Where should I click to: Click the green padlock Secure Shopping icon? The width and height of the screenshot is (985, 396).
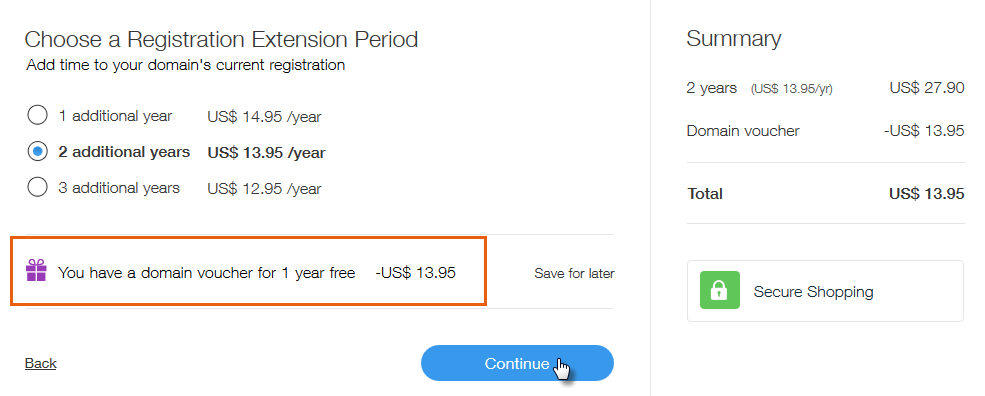[719, 290]
